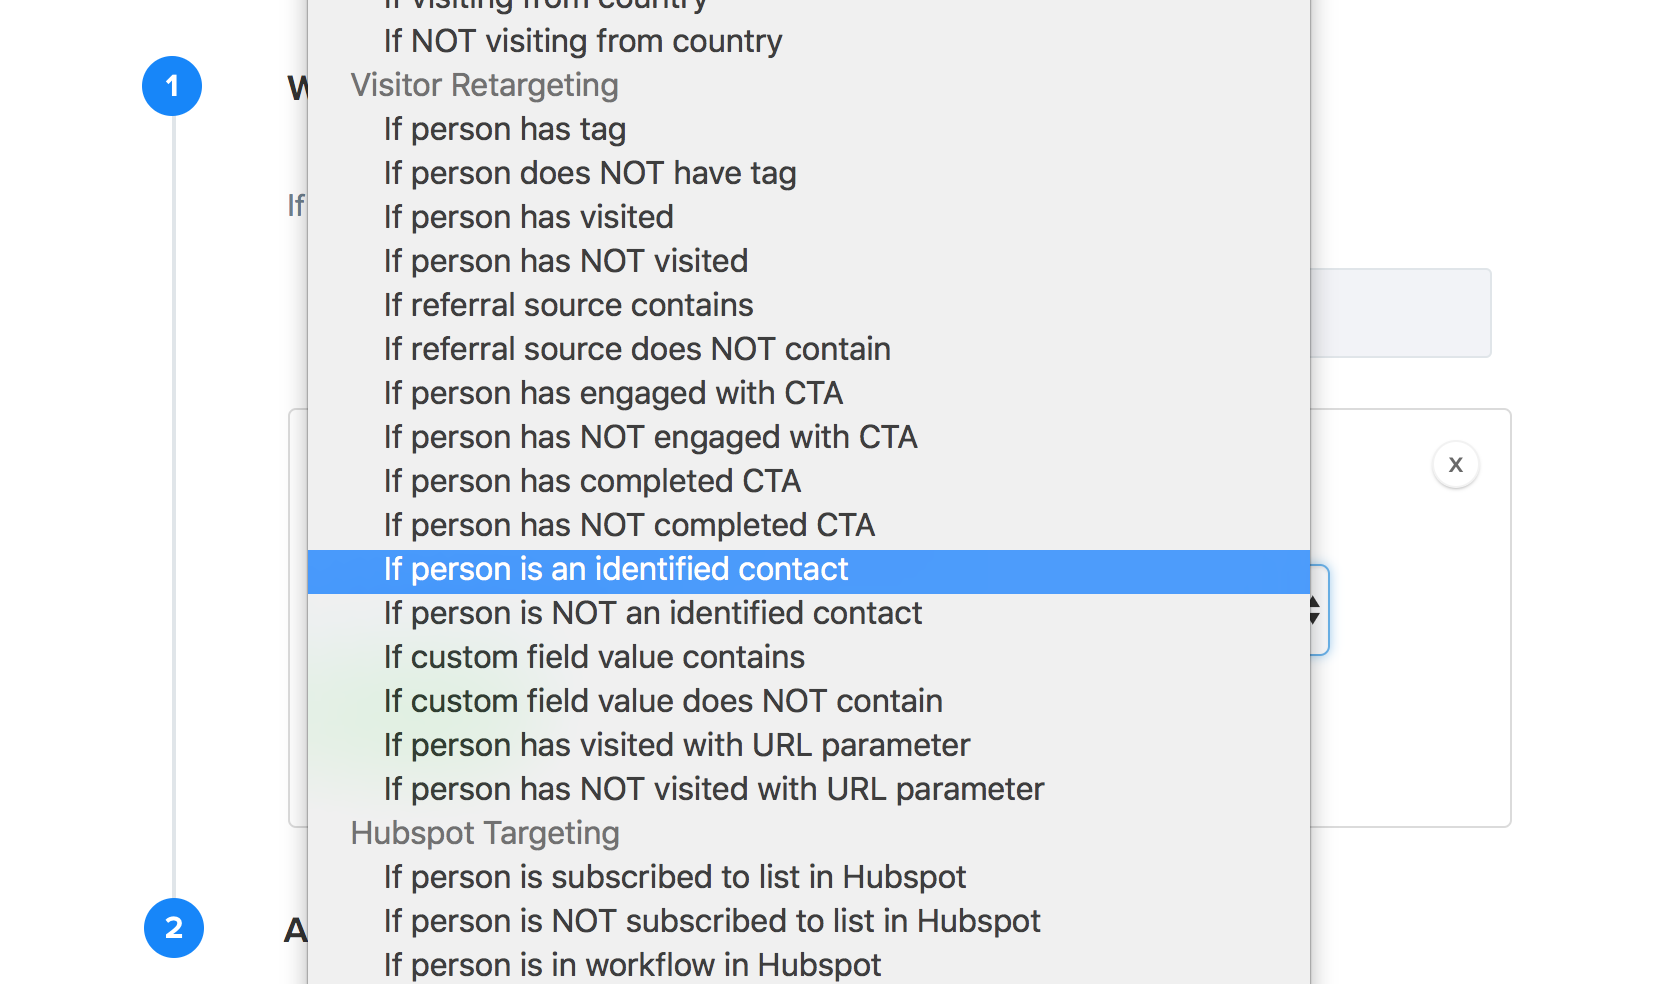Remove condition with the round x button

tap(1455, 465)
